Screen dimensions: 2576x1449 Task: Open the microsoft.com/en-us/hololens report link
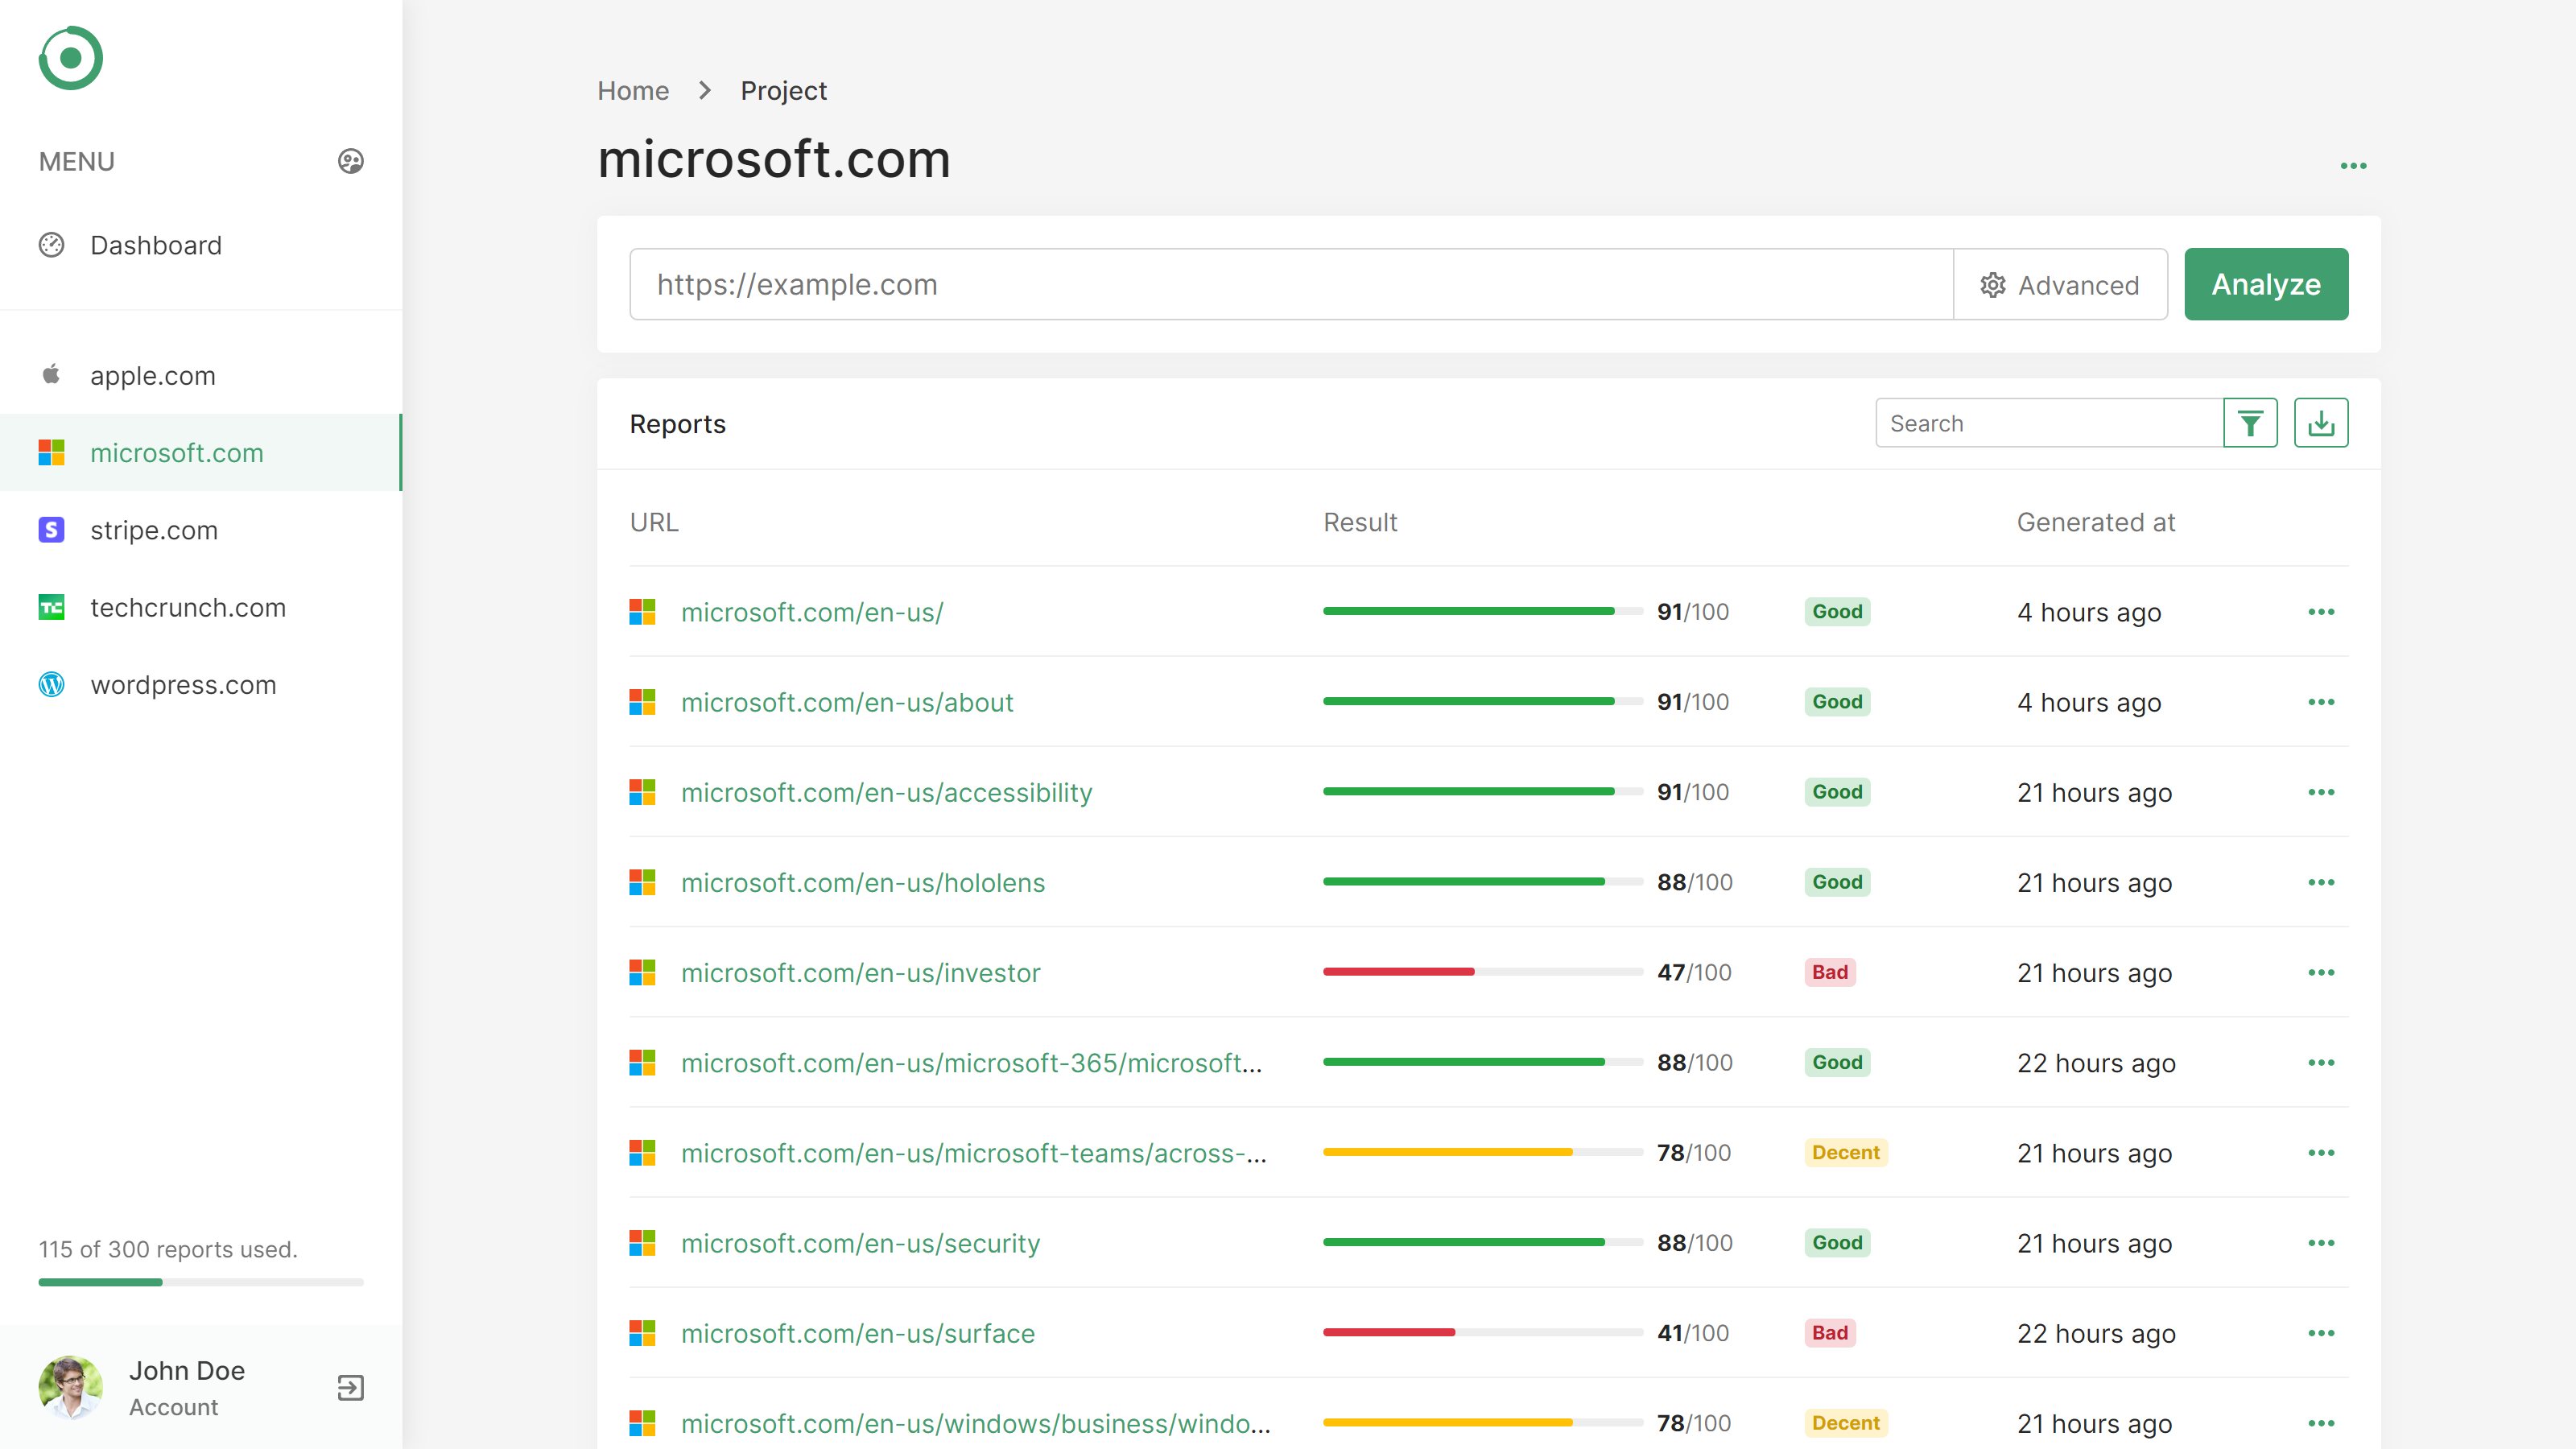(863, 882)
